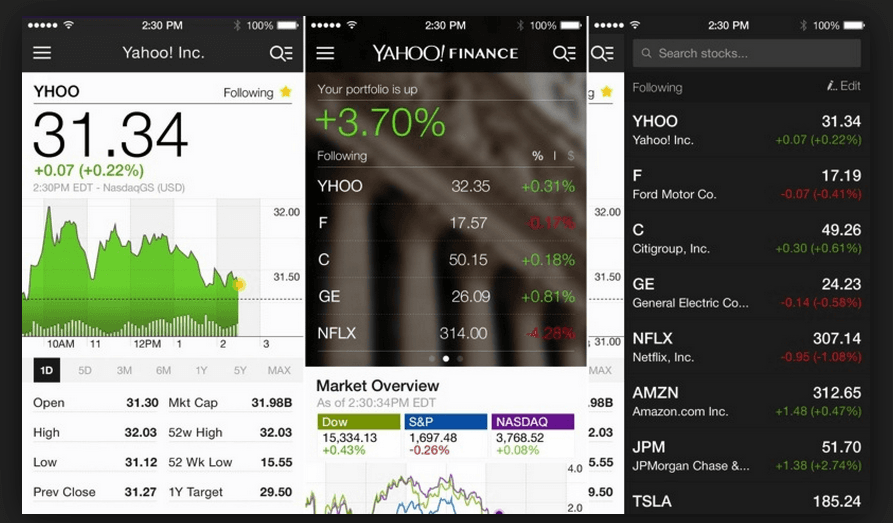Open hamburger menu on Yahoo Finance screen
The height and width of the screenshot is (523, 893).
[x=325, y=53]
